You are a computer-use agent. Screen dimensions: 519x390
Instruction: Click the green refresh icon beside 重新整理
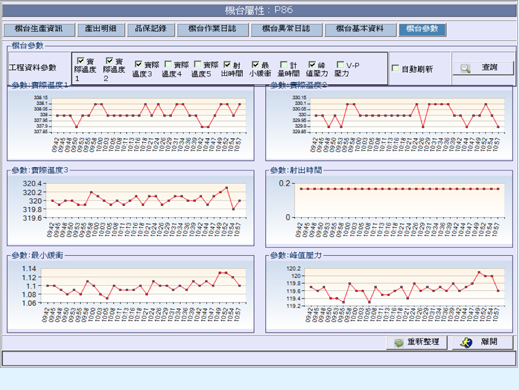point(399,343)
